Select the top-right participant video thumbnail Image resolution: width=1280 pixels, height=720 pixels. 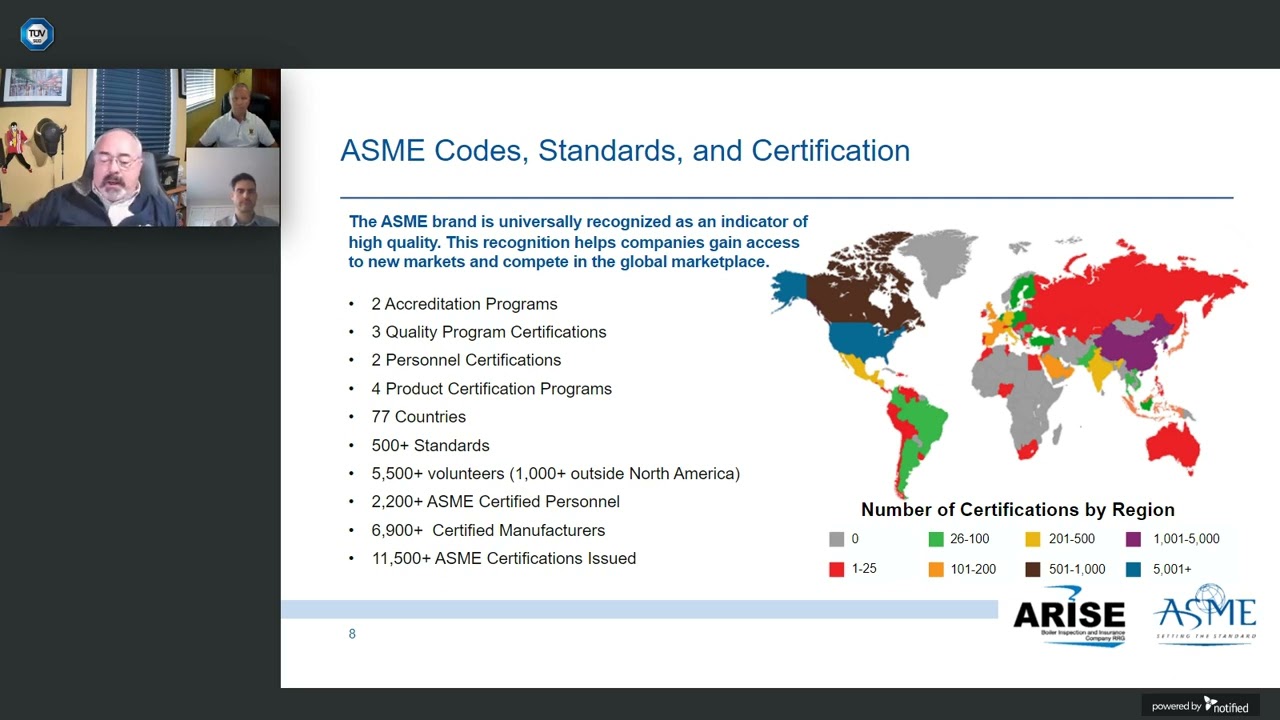[233, 108]
